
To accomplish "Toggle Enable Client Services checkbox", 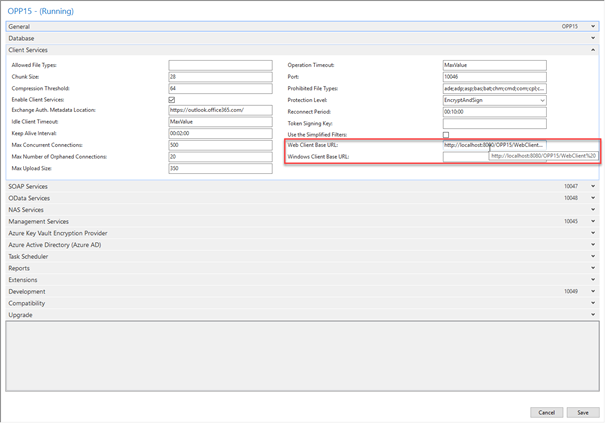I will (x=172, y=100).
